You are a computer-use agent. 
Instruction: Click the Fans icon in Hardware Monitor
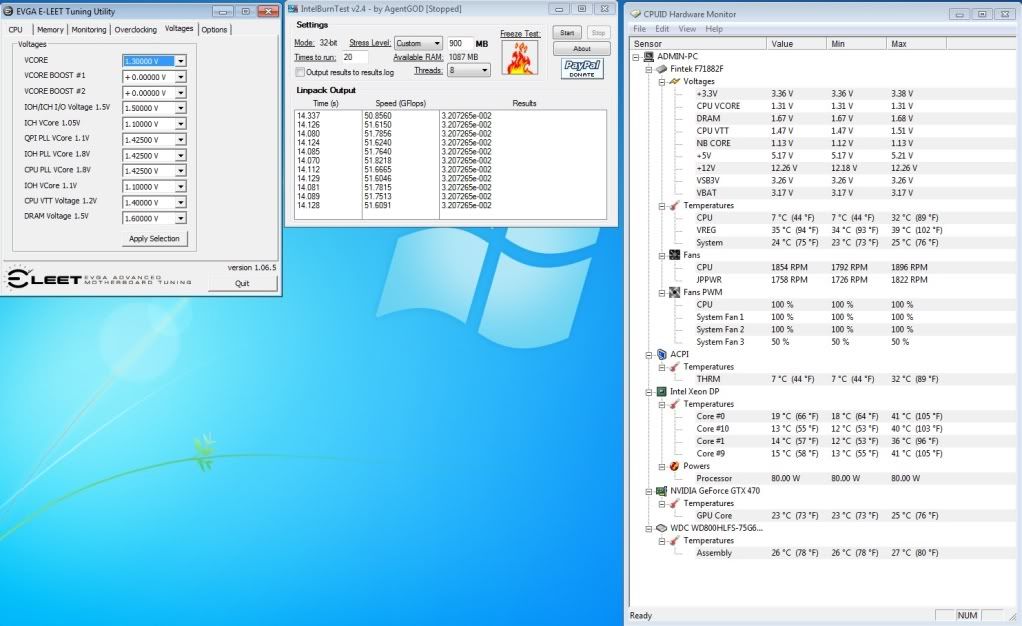tap(675, 255)
